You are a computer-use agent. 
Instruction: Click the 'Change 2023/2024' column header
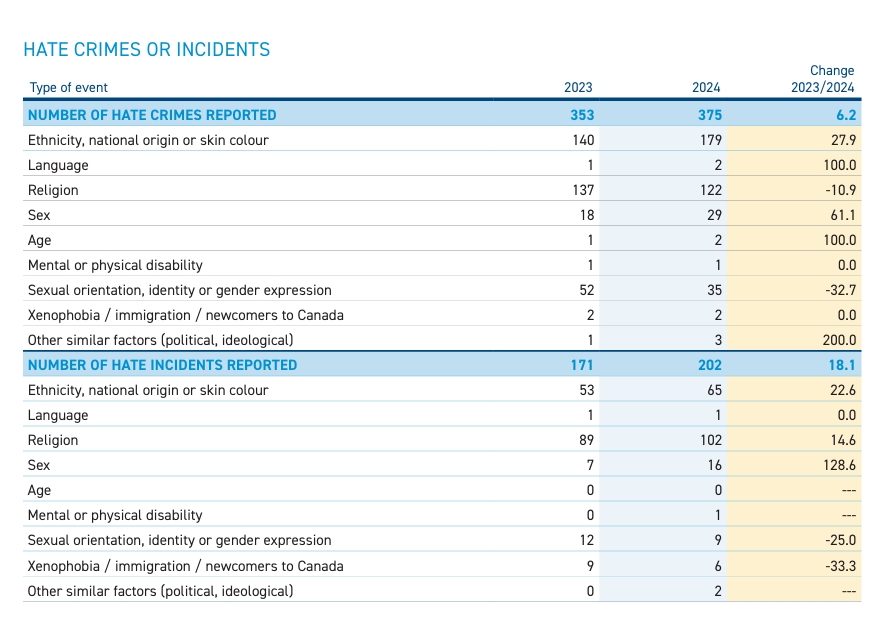pyautogui.click(x=823, y=79)
